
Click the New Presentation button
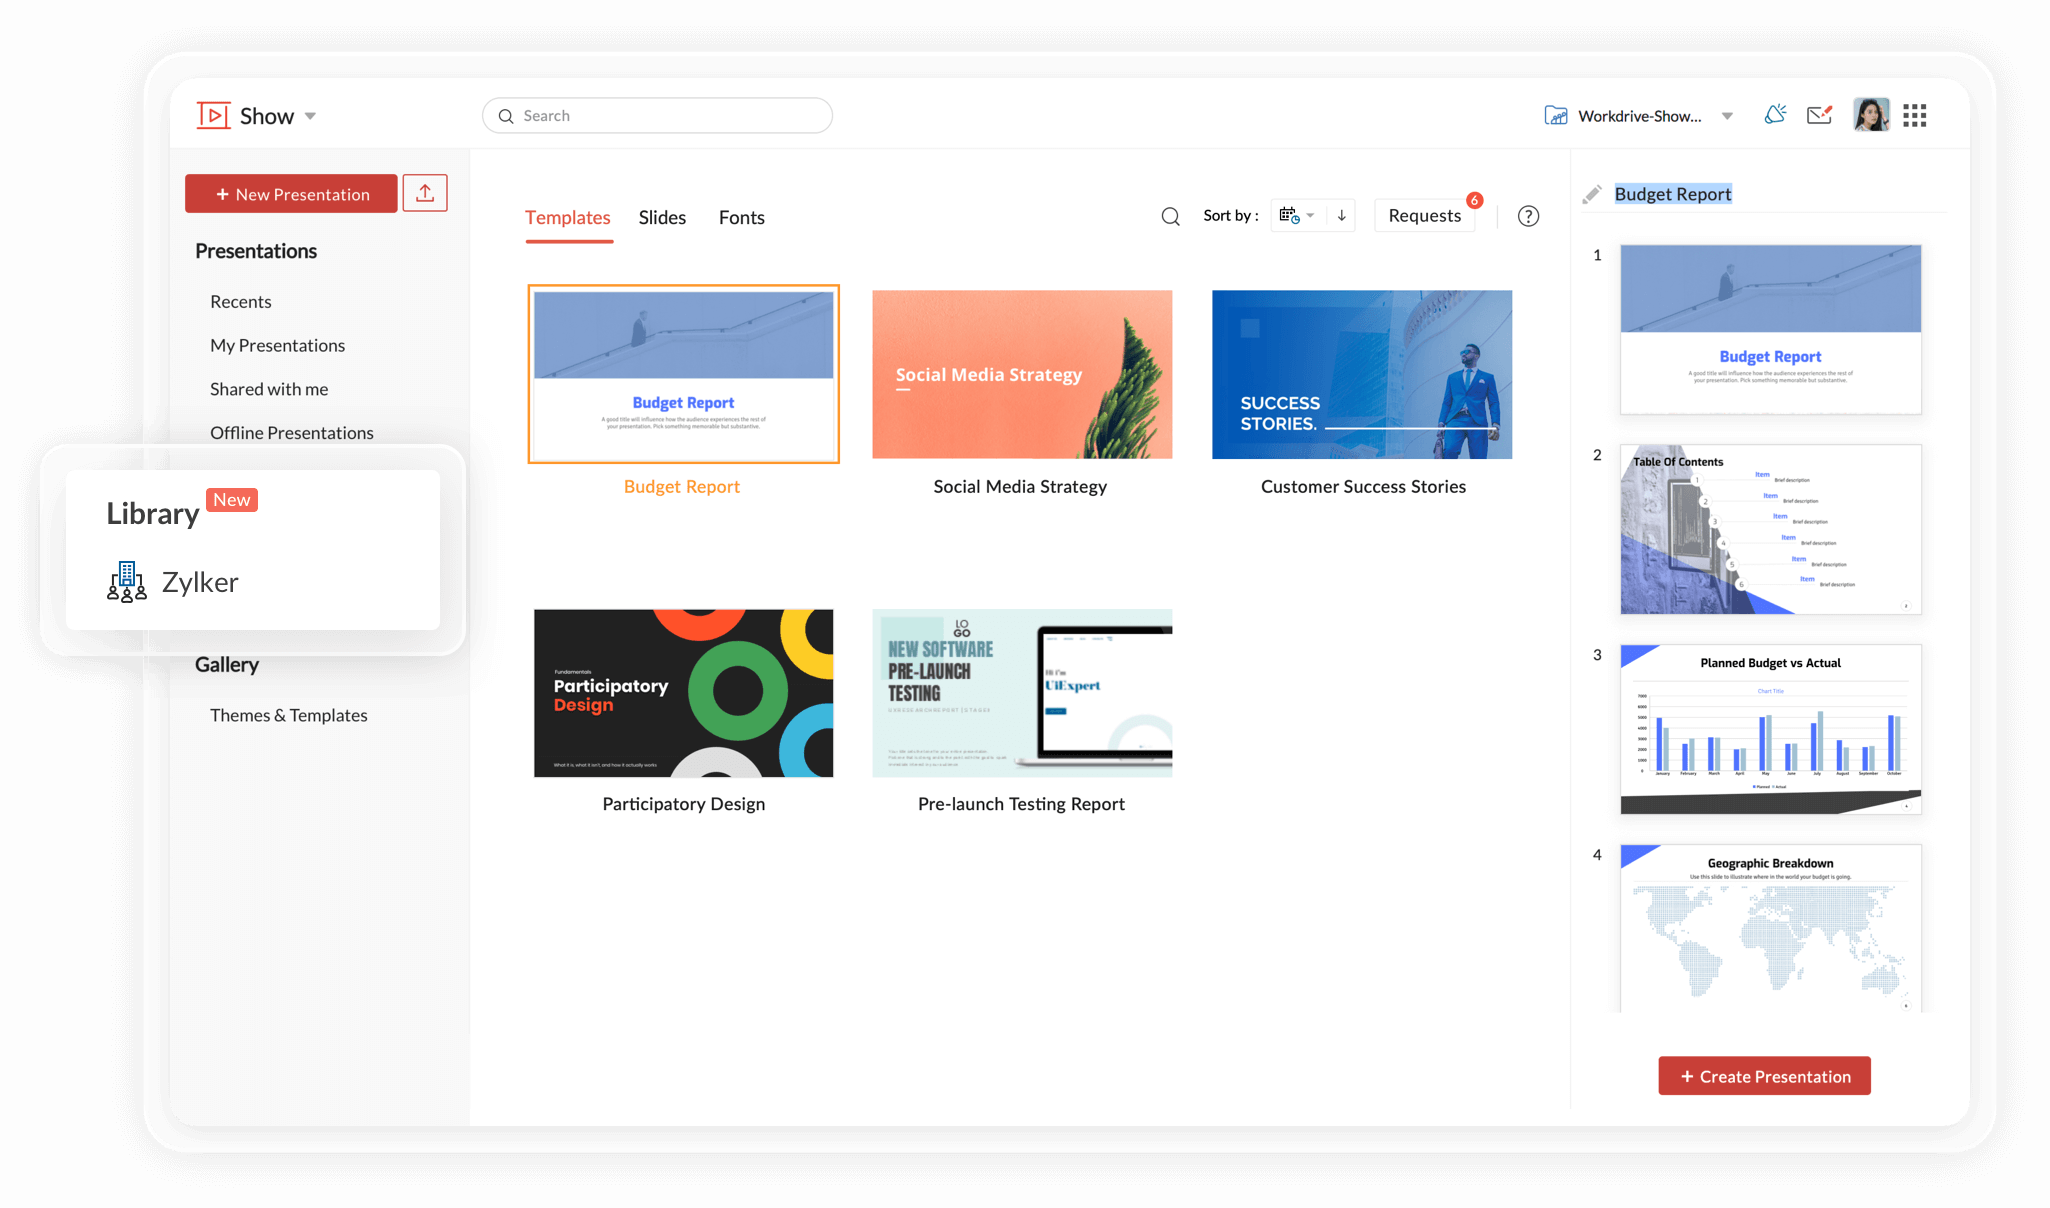pos(291,193)
